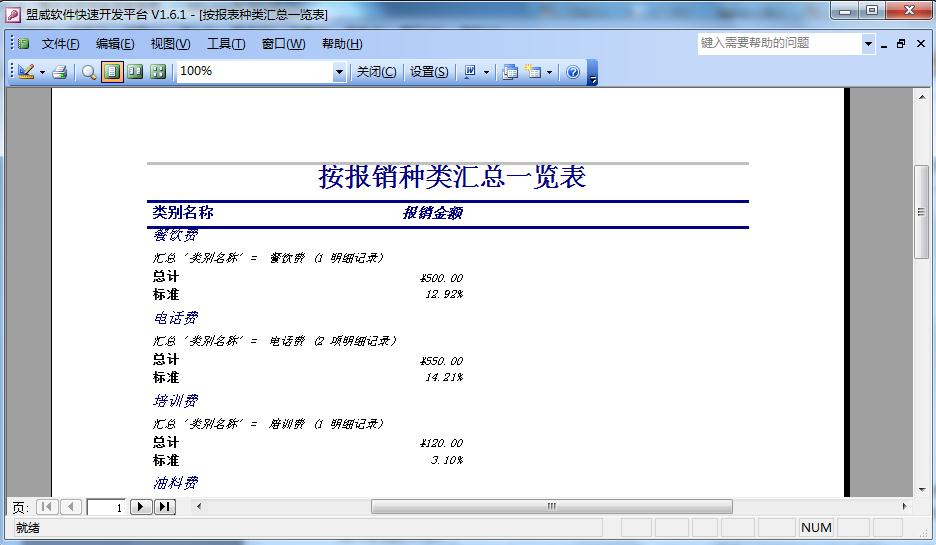This screenshot has width=936, height=545.
Task: Click the 关闭(C) button
Action: point(376,72)
